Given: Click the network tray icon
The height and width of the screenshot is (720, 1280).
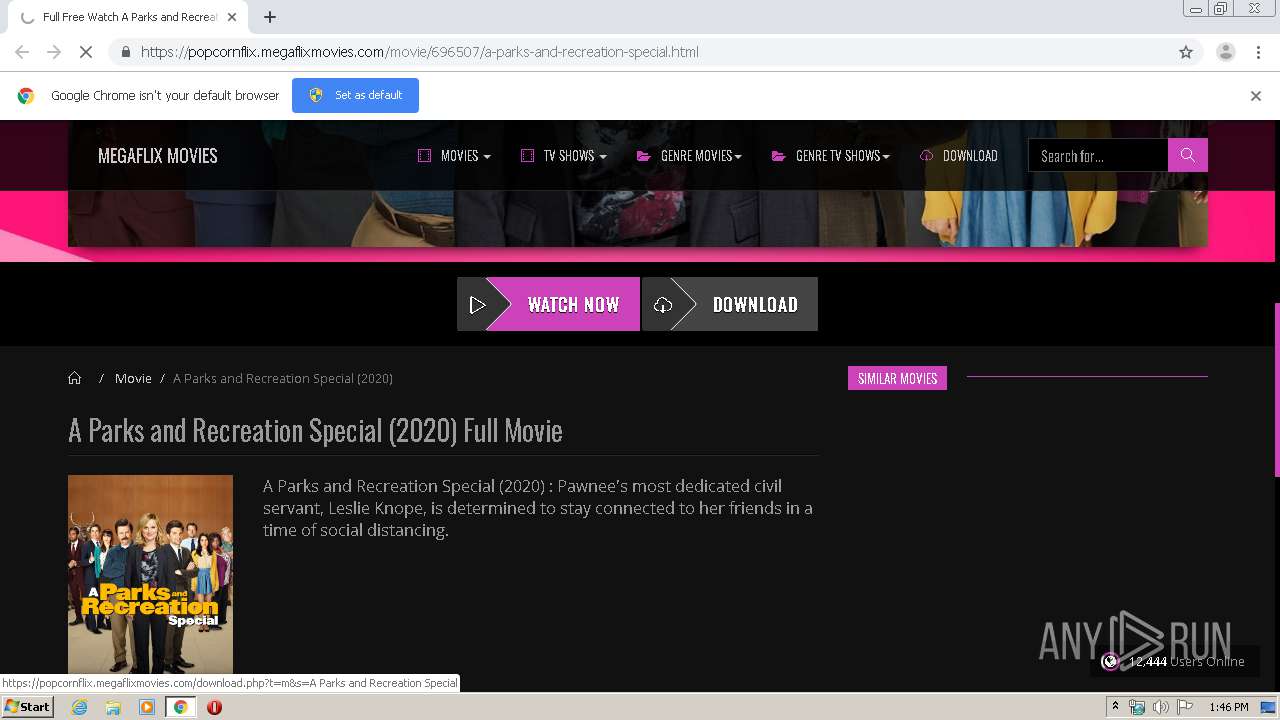Looking at the screenshot, I should [x=1137, y=707].
